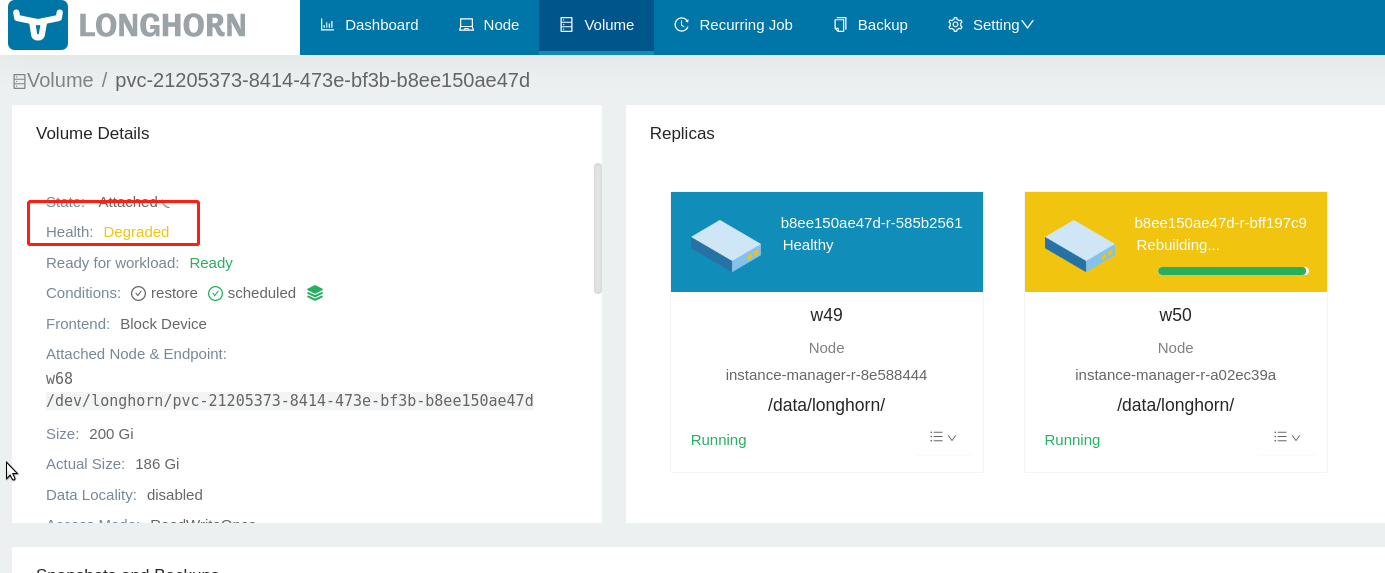Image resolution: width=1385 pixels, height=573 pixels.
Task: Select the Volume tab
Action: (596, 25)
